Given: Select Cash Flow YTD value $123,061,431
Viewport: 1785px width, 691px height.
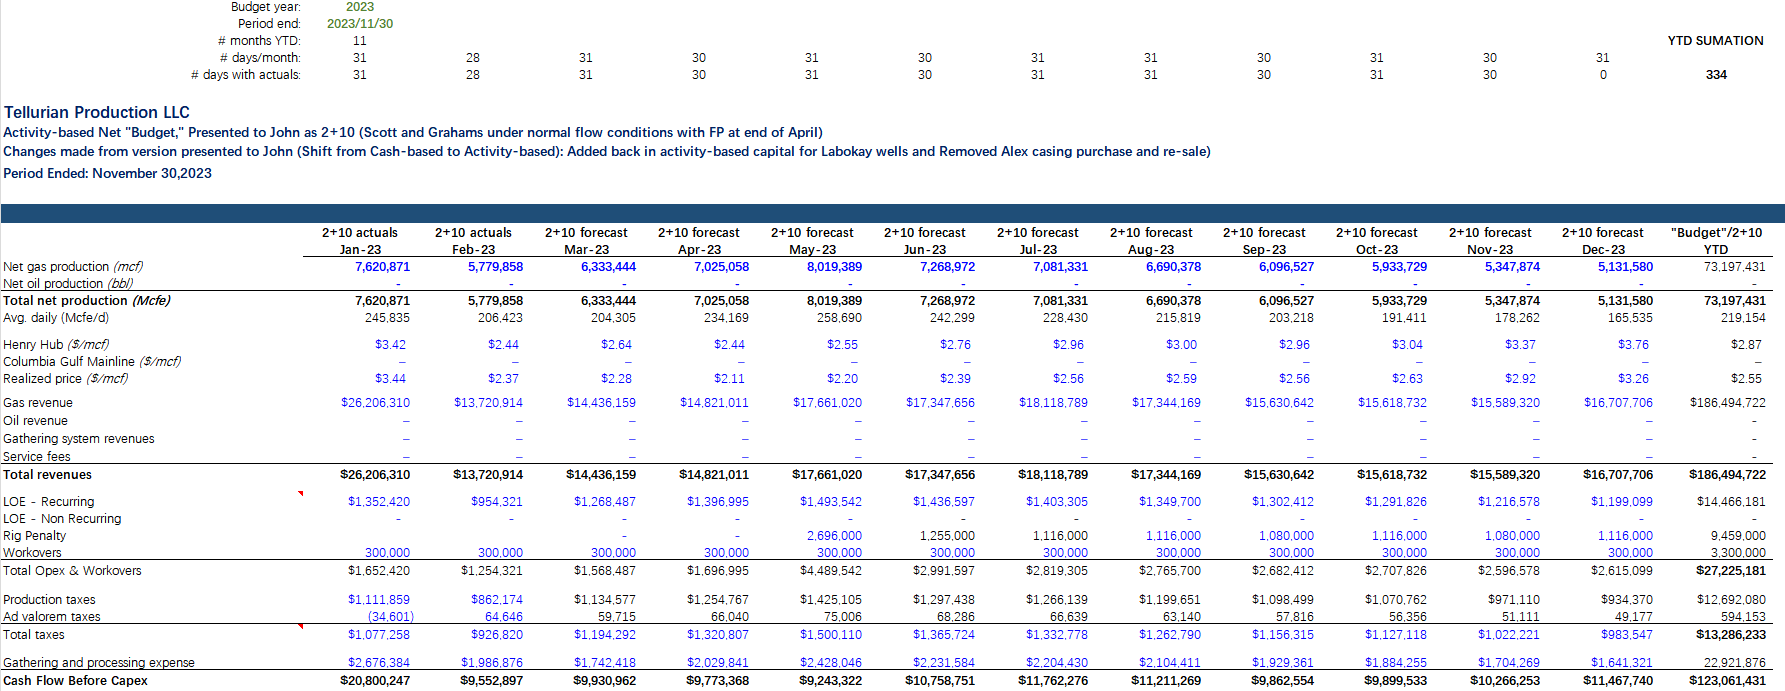Looking at the screenshot, I should tap(1728, 681).
